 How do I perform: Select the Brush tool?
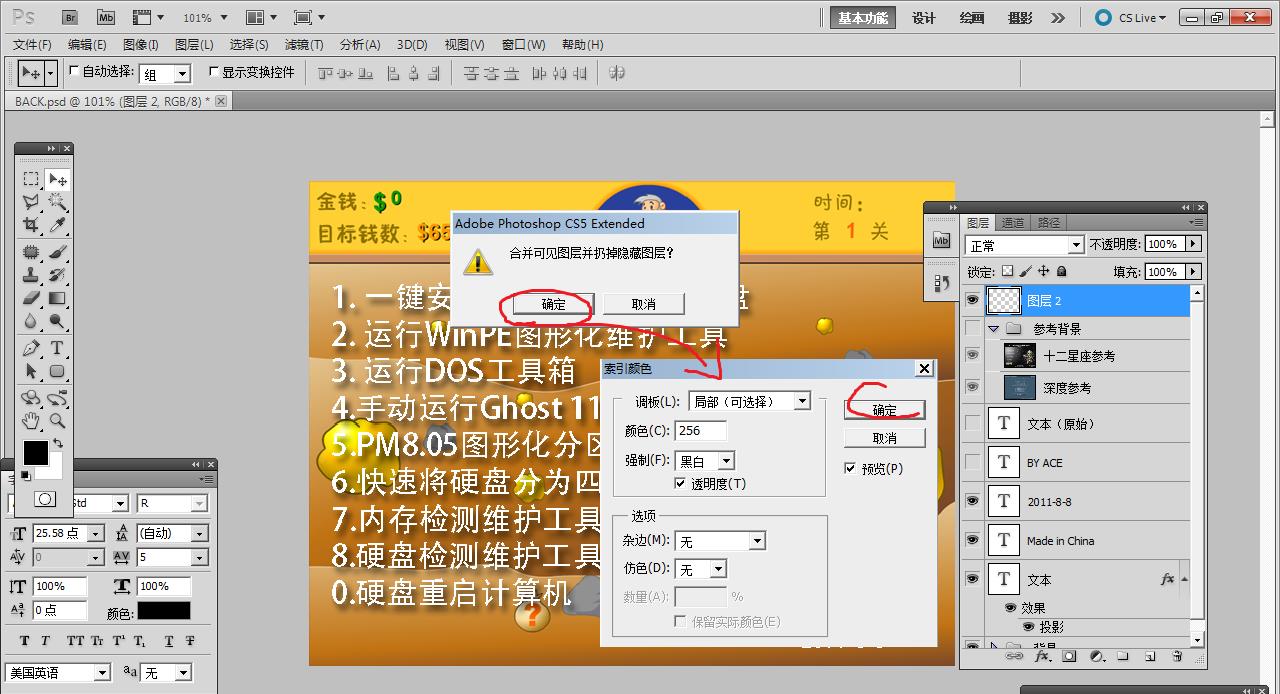pyautogui.click(x=57, y=251)
